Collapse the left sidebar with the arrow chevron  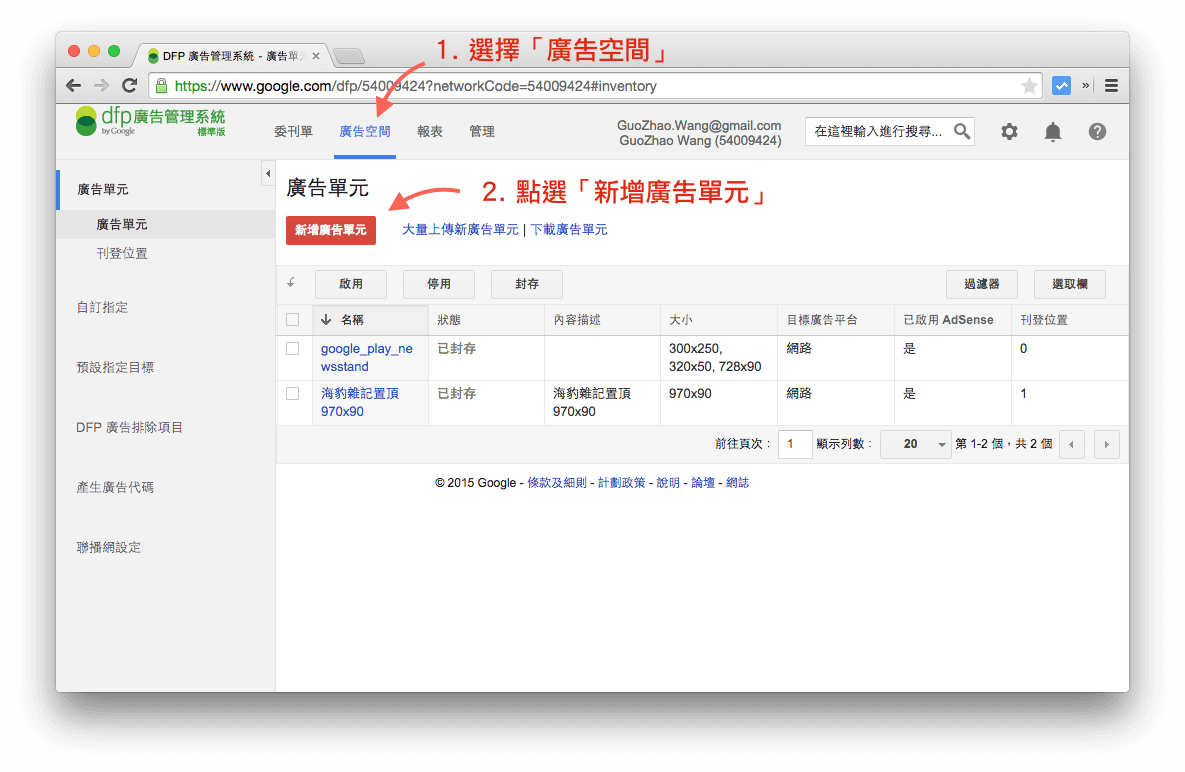(x=268, y=172)
